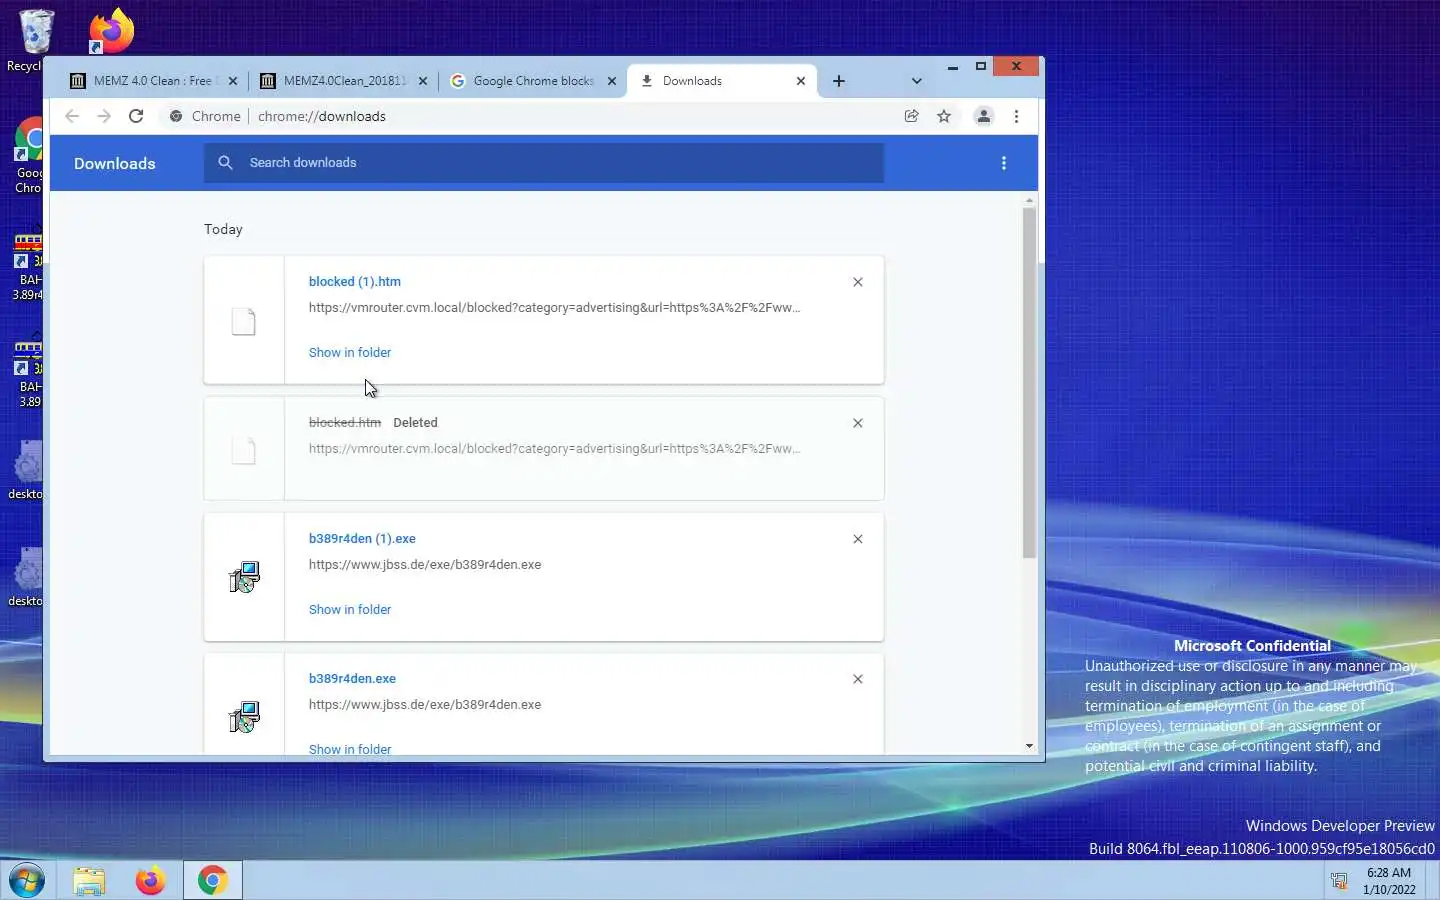Select the Downloads tab
The width and height of the screenshot is (1440, 900).
tap(720, 81)
